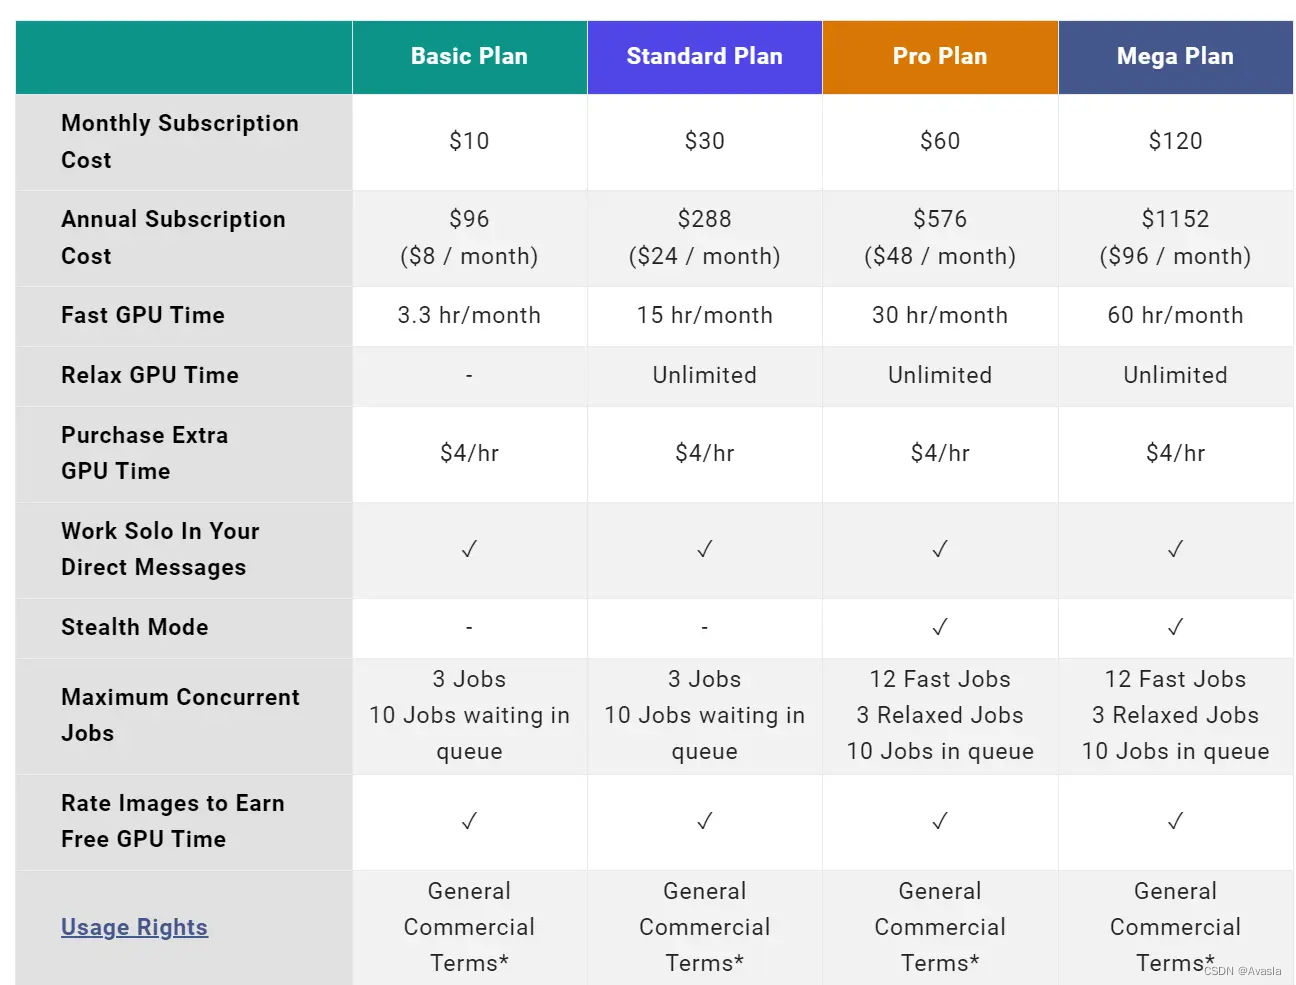The height and width of the screenshot is (985, 1296).
Task: Open the Usage Rights link
Action: [134, 927]
